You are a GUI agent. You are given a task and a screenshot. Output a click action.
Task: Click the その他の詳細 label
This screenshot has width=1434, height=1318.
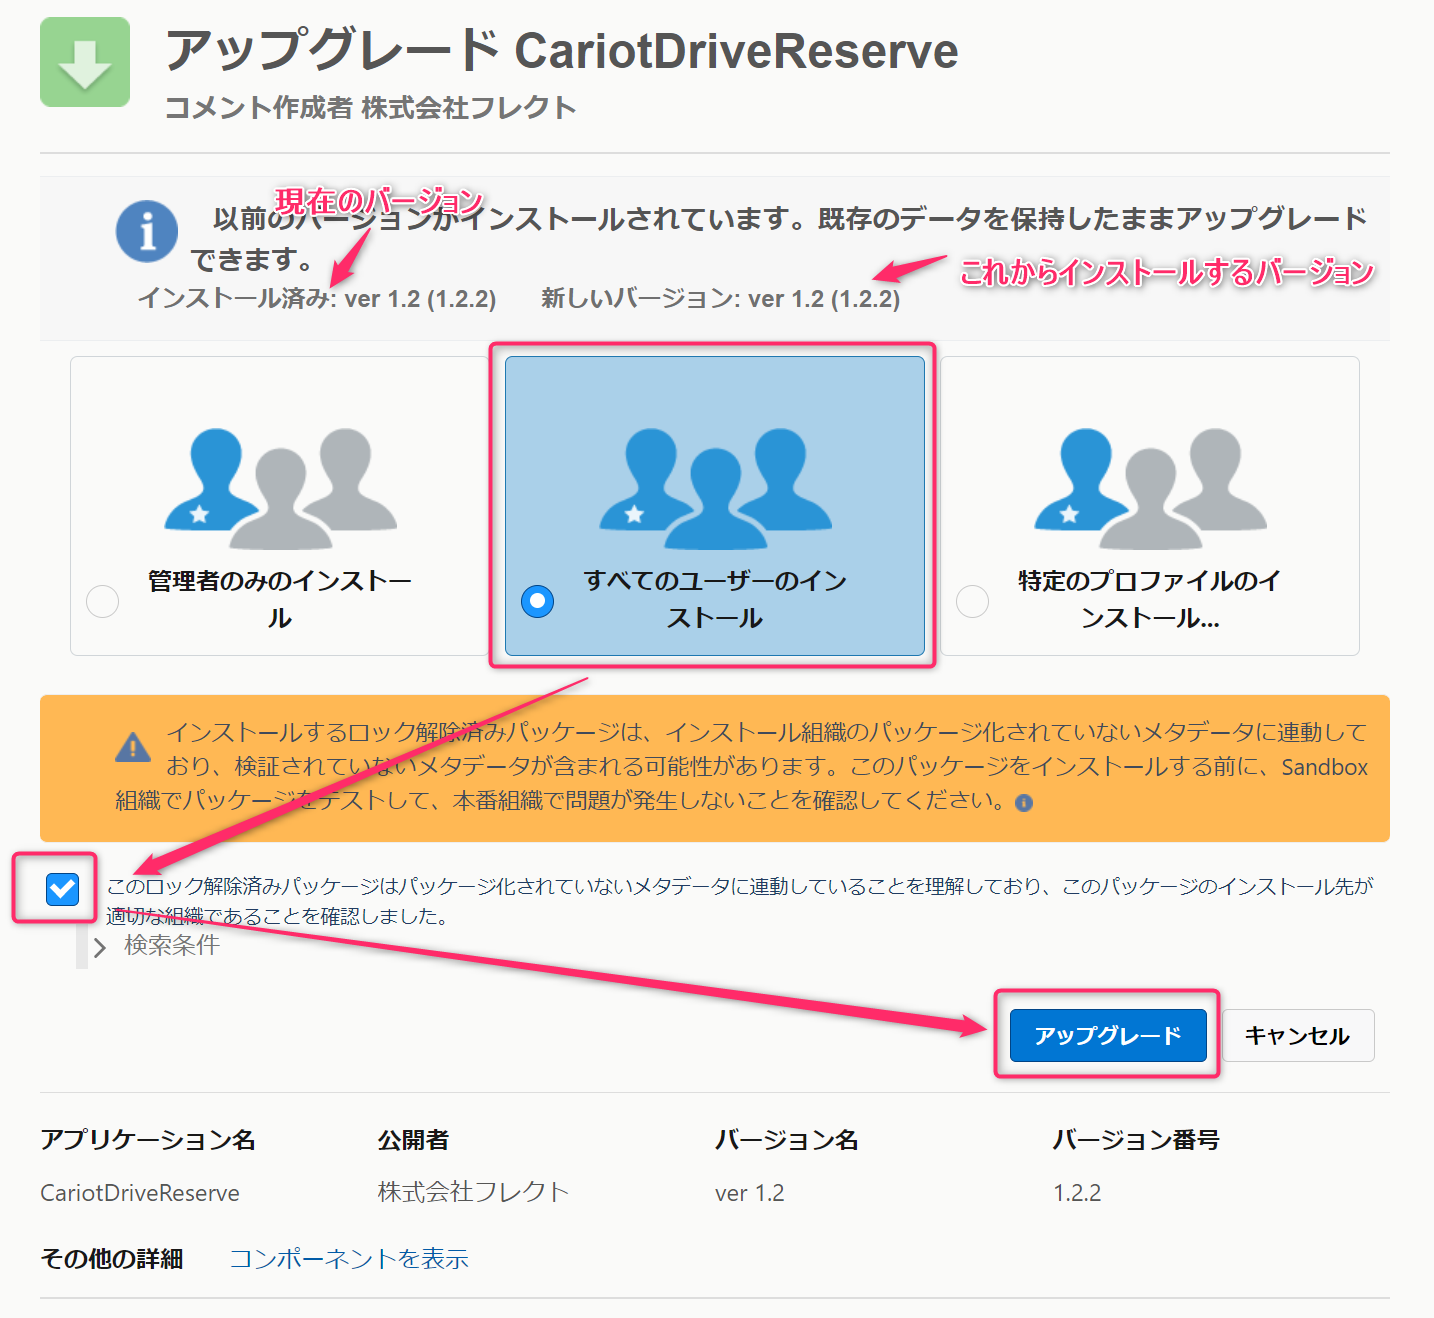(x=112, y=1259)
